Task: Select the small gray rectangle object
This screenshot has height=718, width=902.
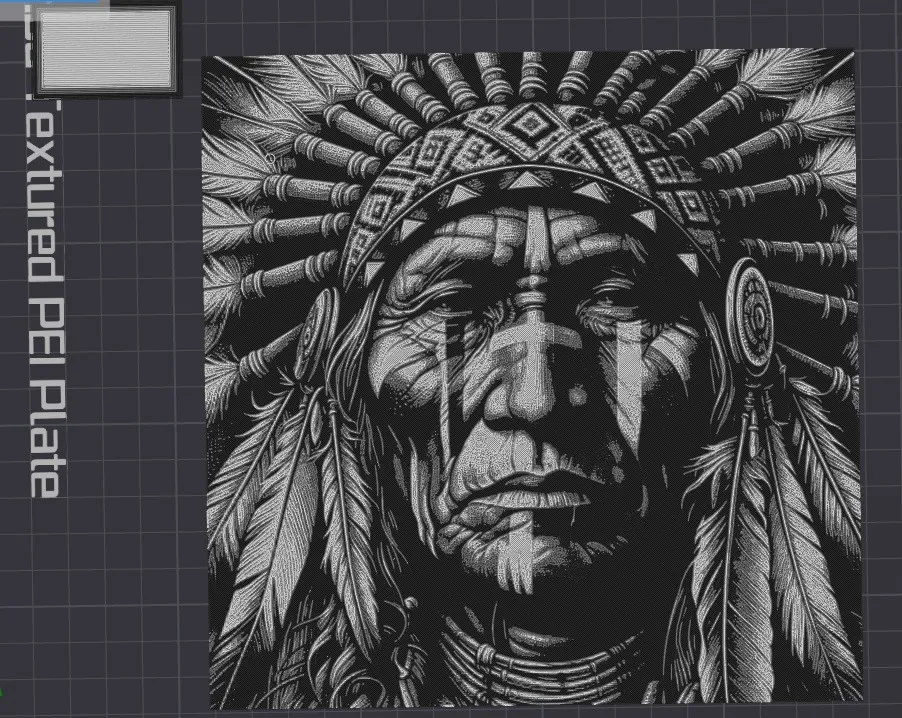Action: click(107, 50)
